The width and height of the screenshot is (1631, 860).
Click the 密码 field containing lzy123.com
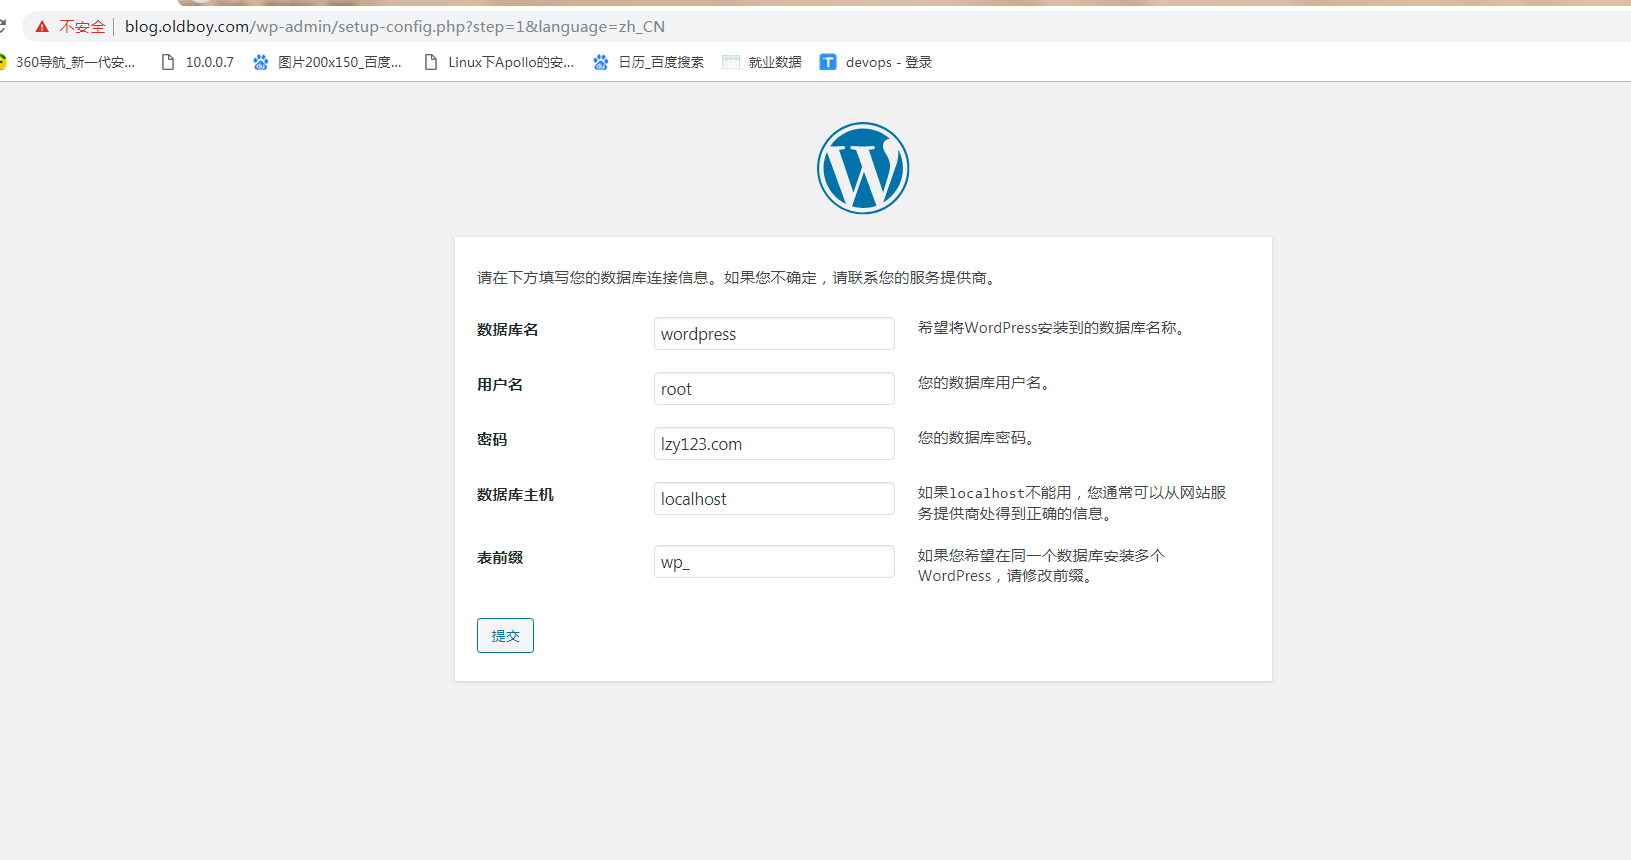pos(774,444)
